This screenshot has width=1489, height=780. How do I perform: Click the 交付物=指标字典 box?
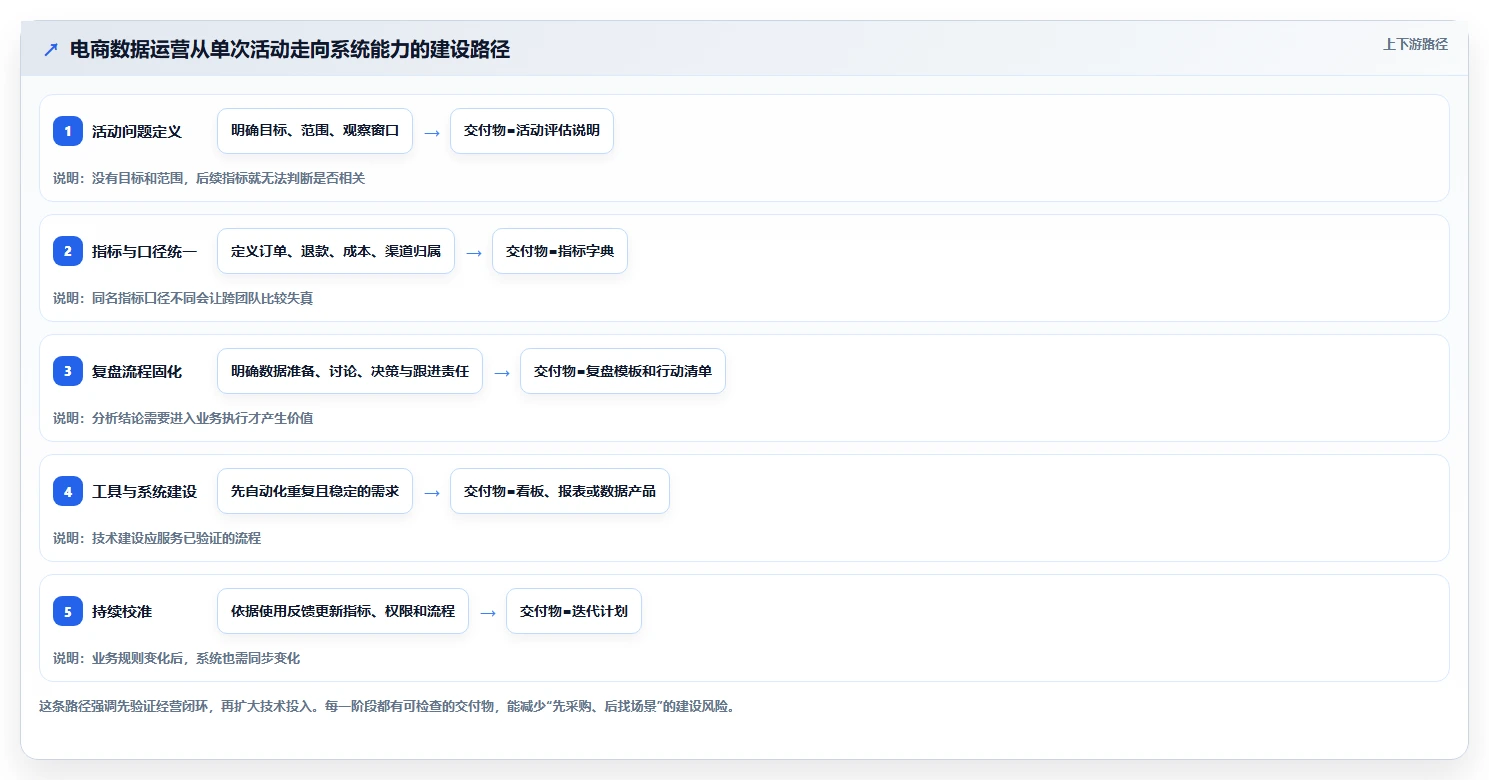pos(560,251)
